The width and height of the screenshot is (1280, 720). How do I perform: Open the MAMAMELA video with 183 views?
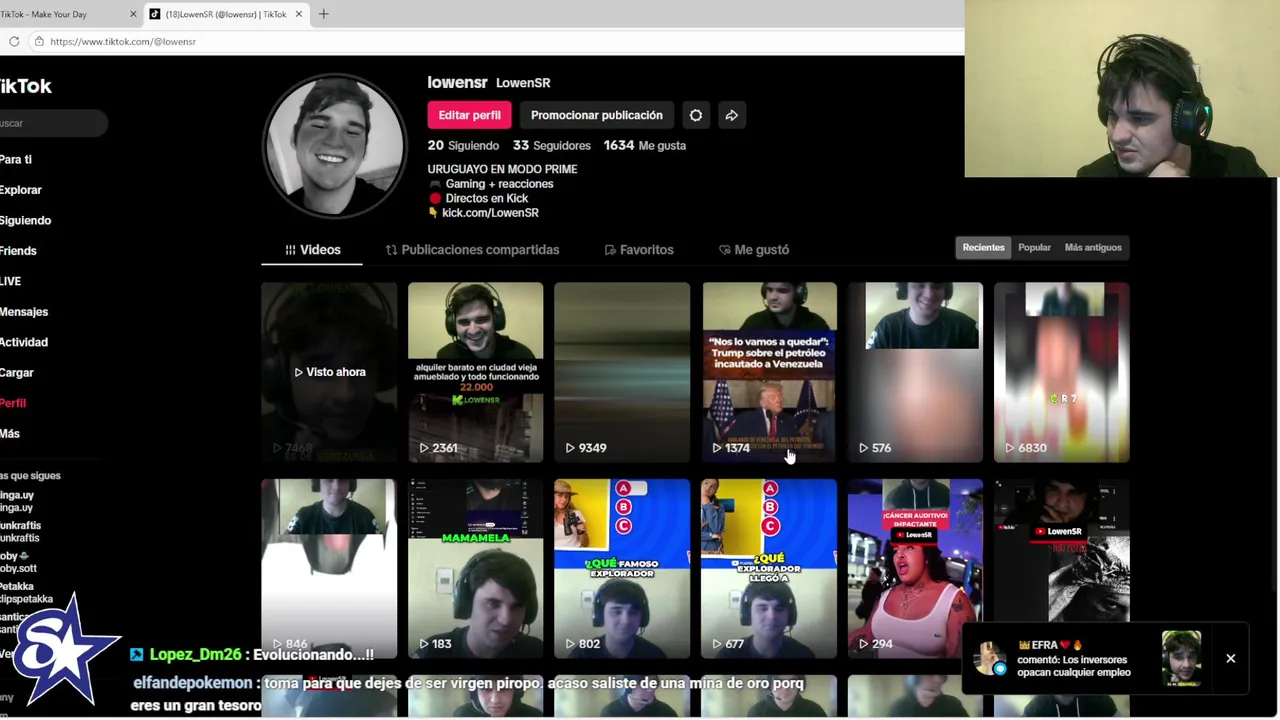476,568
